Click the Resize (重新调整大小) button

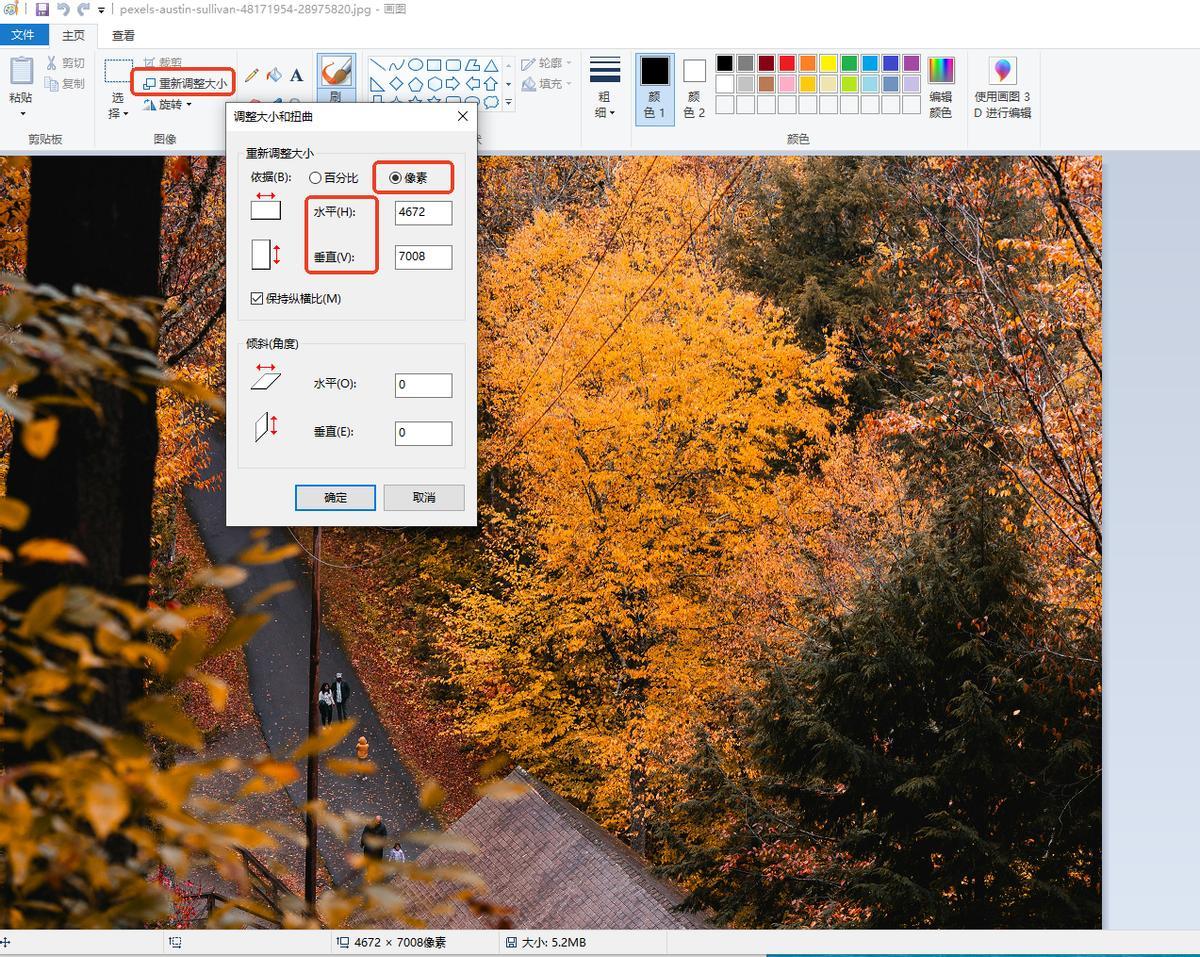[186, 84]
